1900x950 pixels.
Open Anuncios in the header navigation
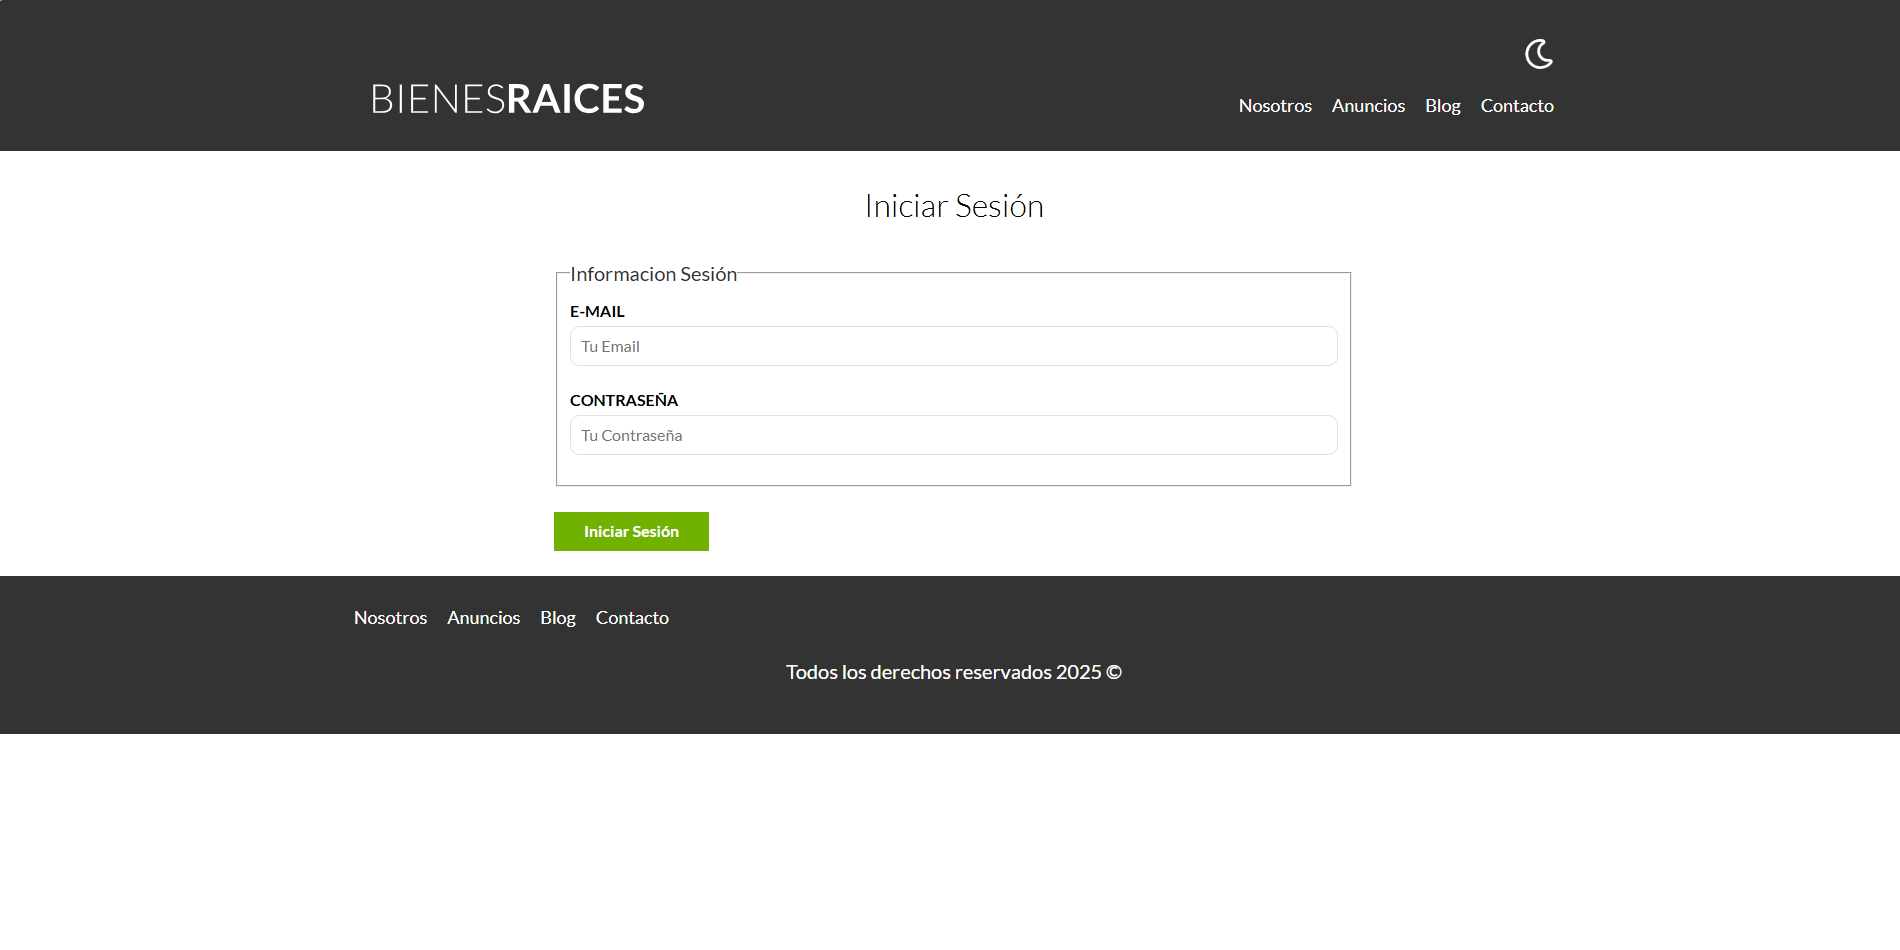(x=1368, y=106)
